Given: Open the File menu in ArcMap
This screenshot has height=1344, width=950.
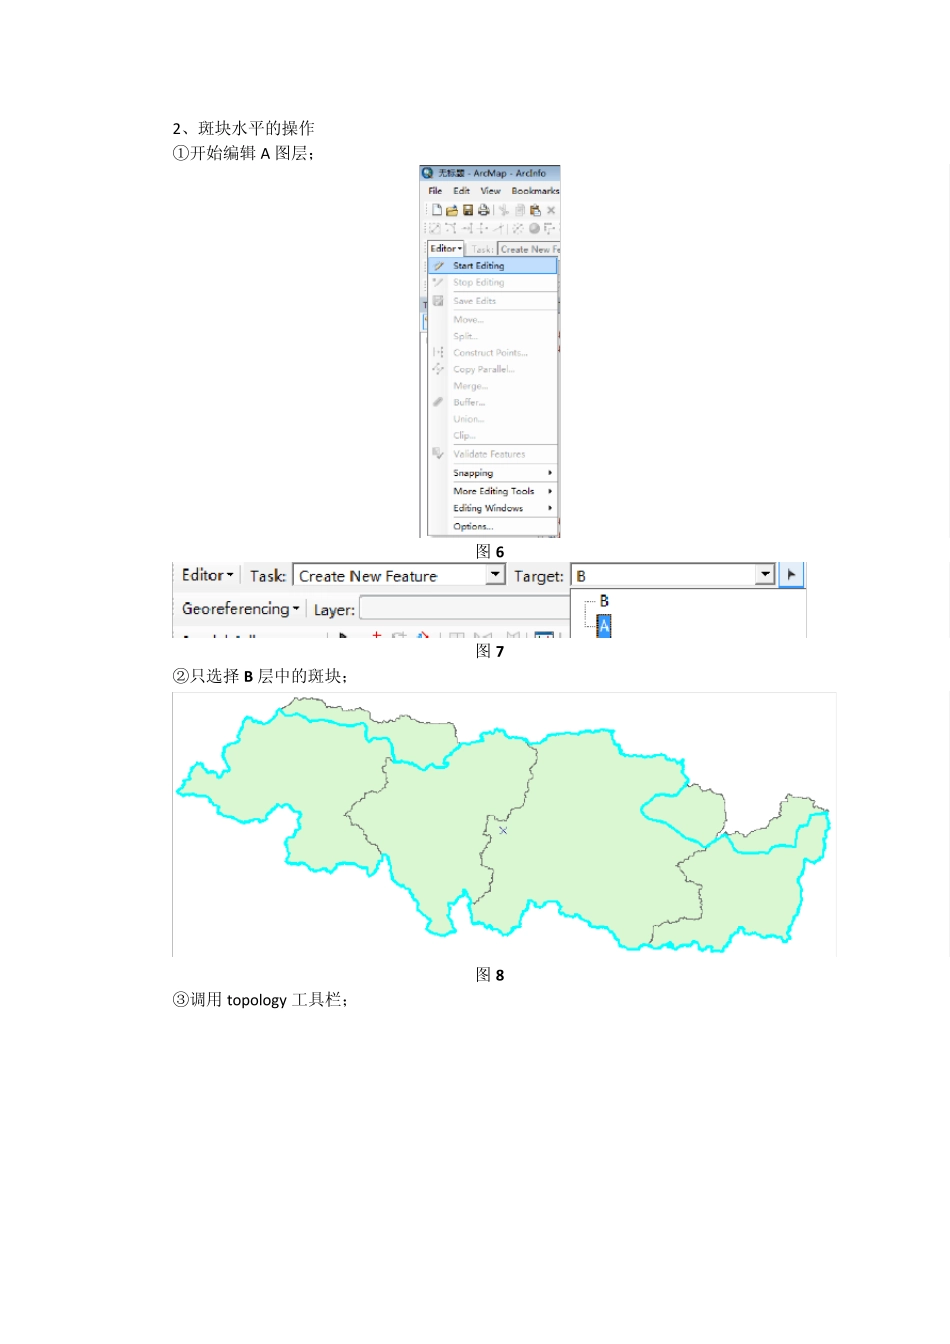Looking at the screenshot, I should point(435,190).
